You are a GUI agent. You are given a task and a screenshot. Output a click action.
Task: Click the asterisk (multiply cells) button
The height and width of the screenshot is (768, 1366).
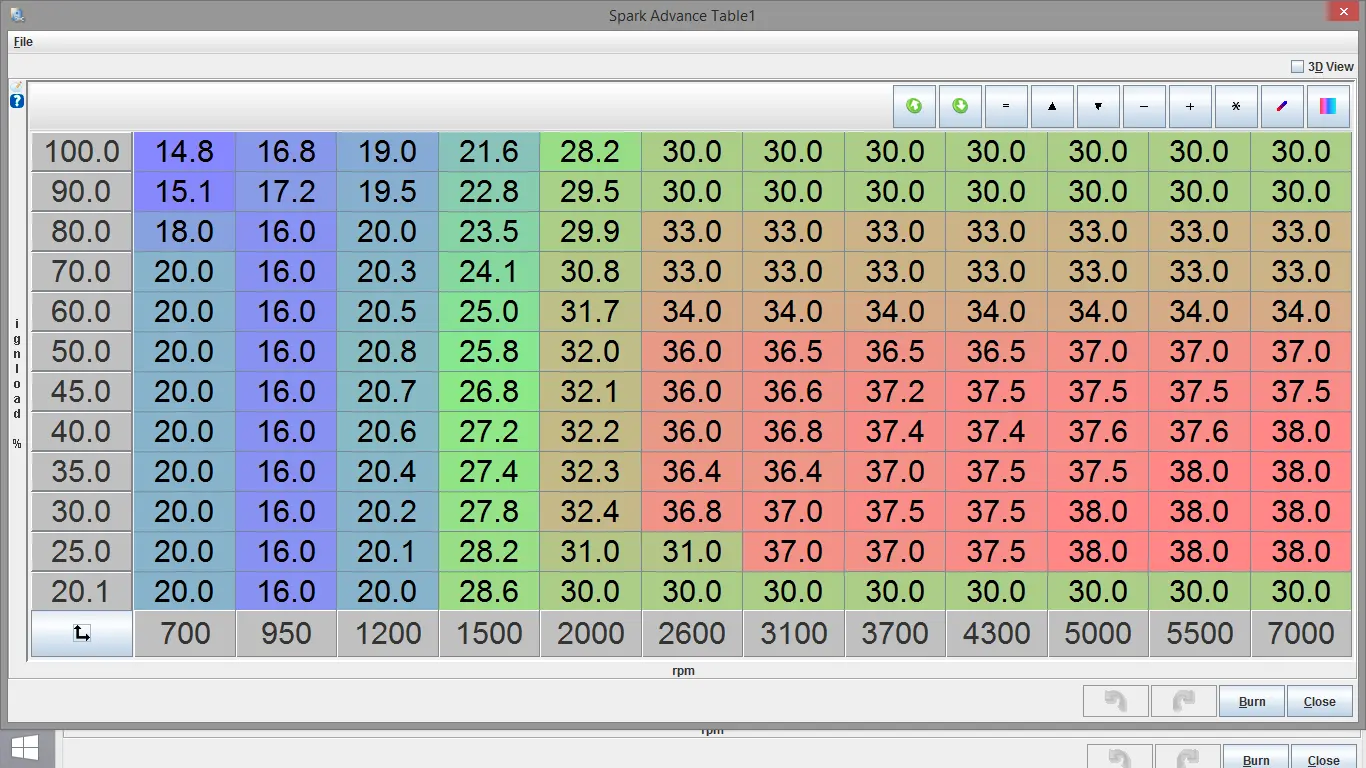click(x=1236, y=106)
